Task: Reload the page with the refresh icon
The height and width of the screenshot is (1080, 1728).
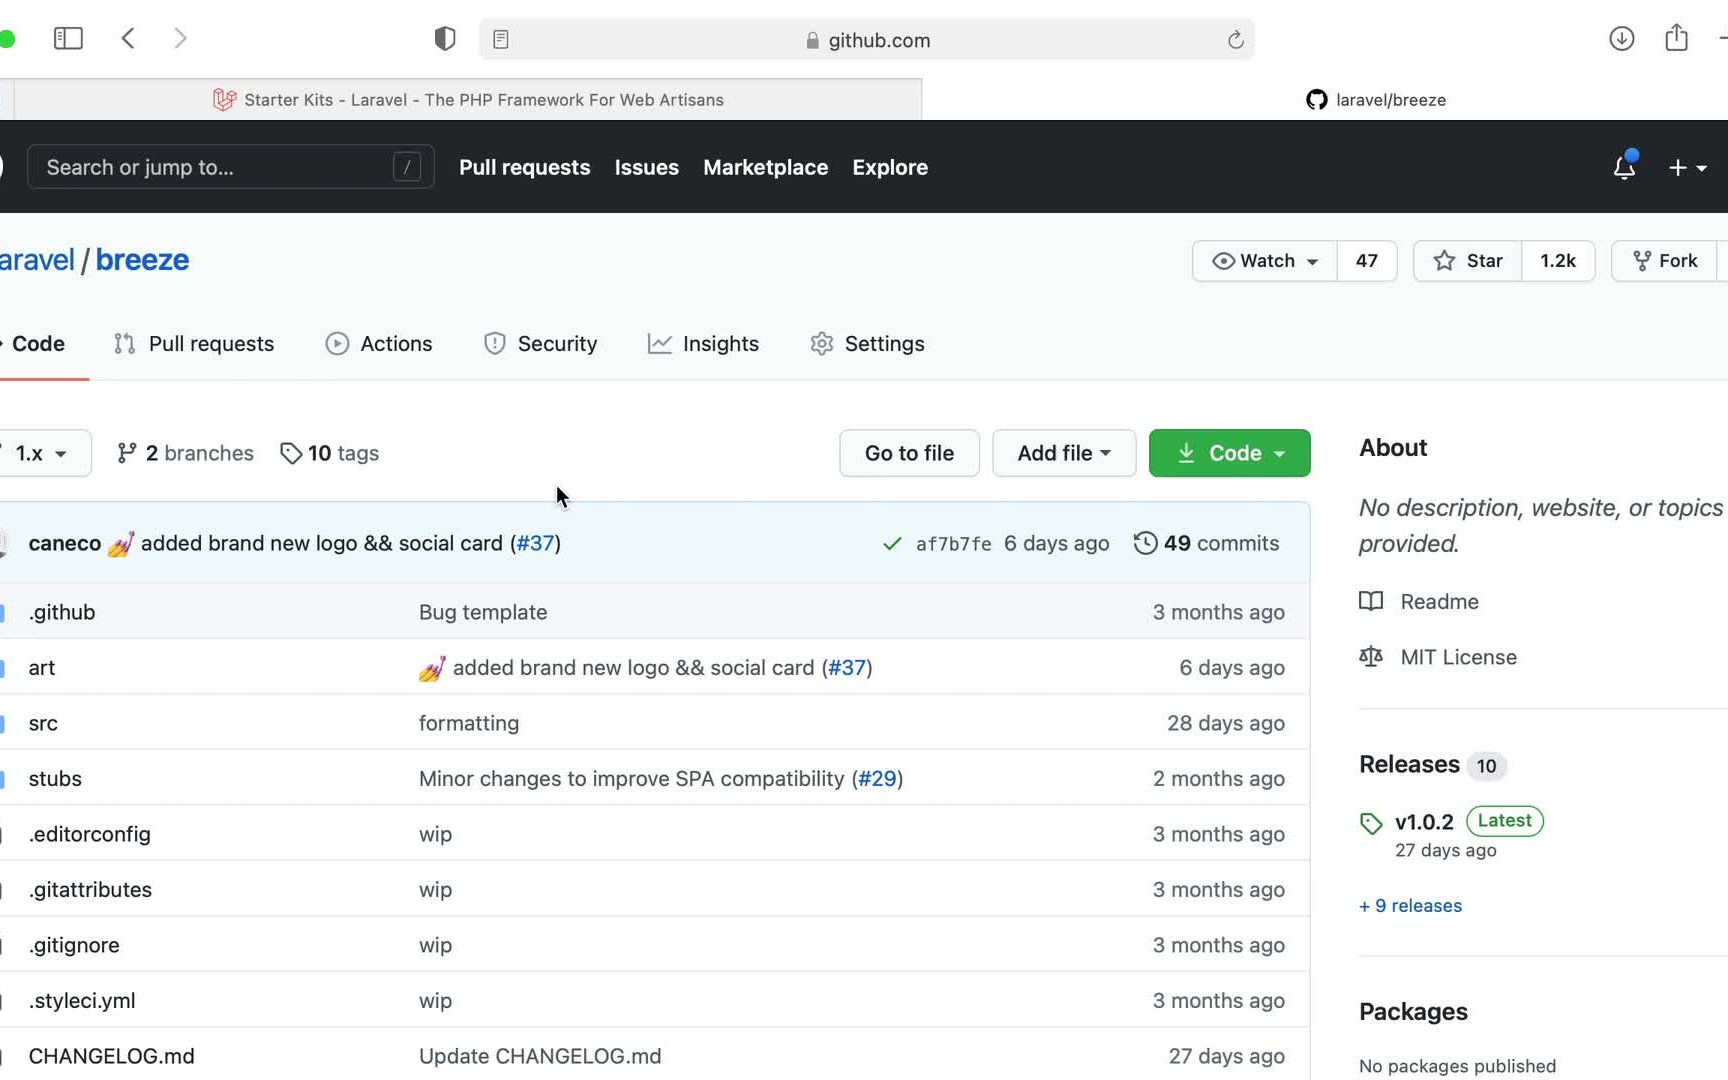Action: click(1235, 40)
